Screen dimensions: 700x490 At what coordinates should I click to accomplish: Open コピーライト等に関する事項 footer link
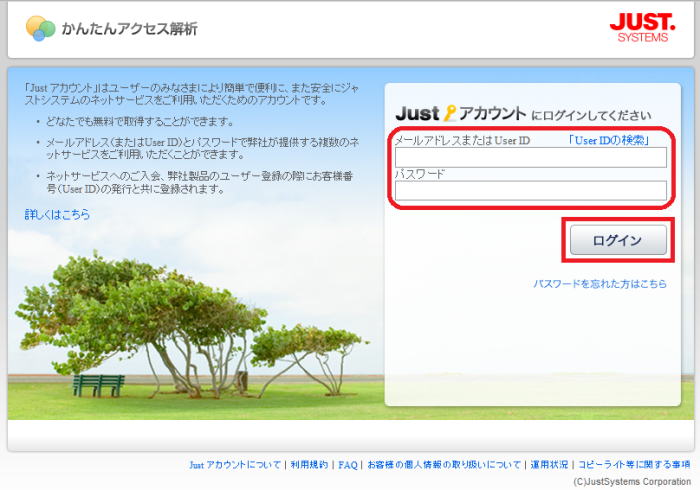point(634,465)
